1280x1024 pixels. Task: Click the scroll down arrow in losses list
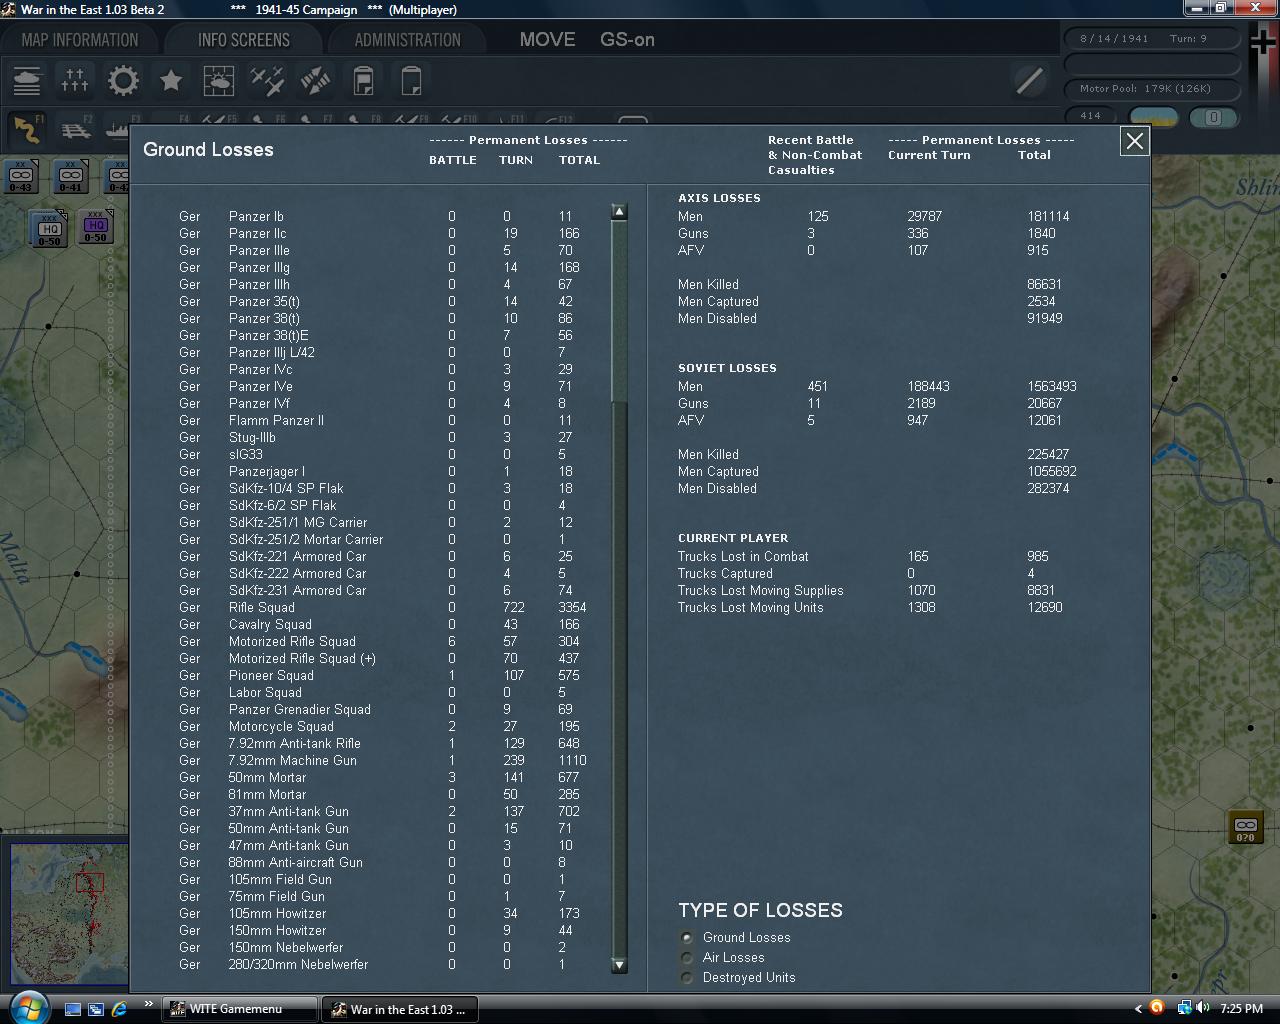(x=619, y=965)
